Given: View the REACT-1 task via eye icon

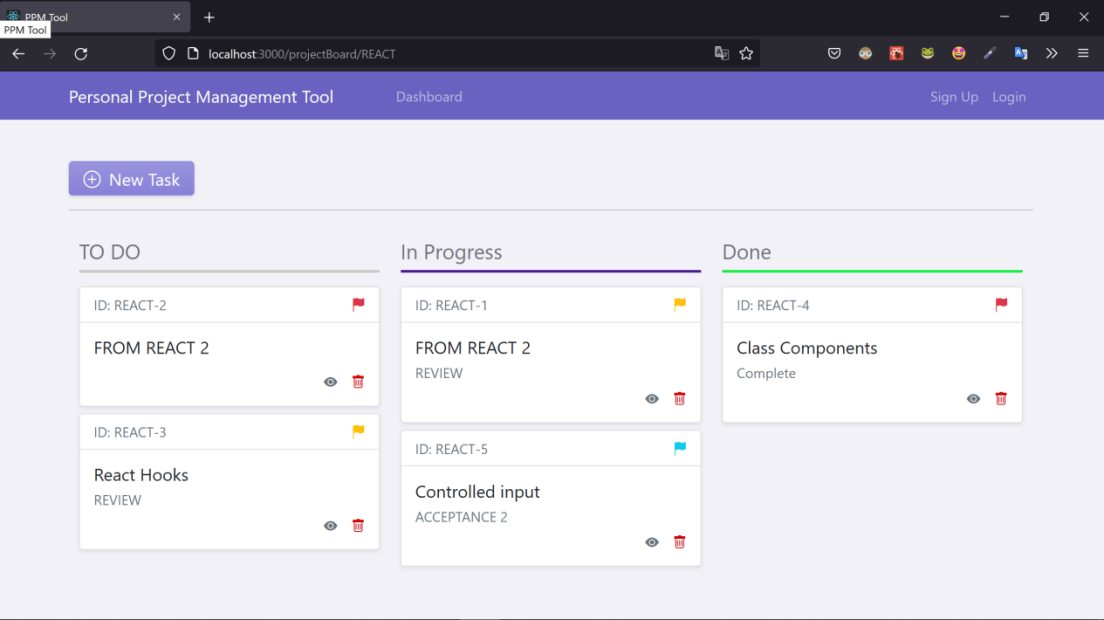Looking at the screenshot, I should click(x=652, y=399).
